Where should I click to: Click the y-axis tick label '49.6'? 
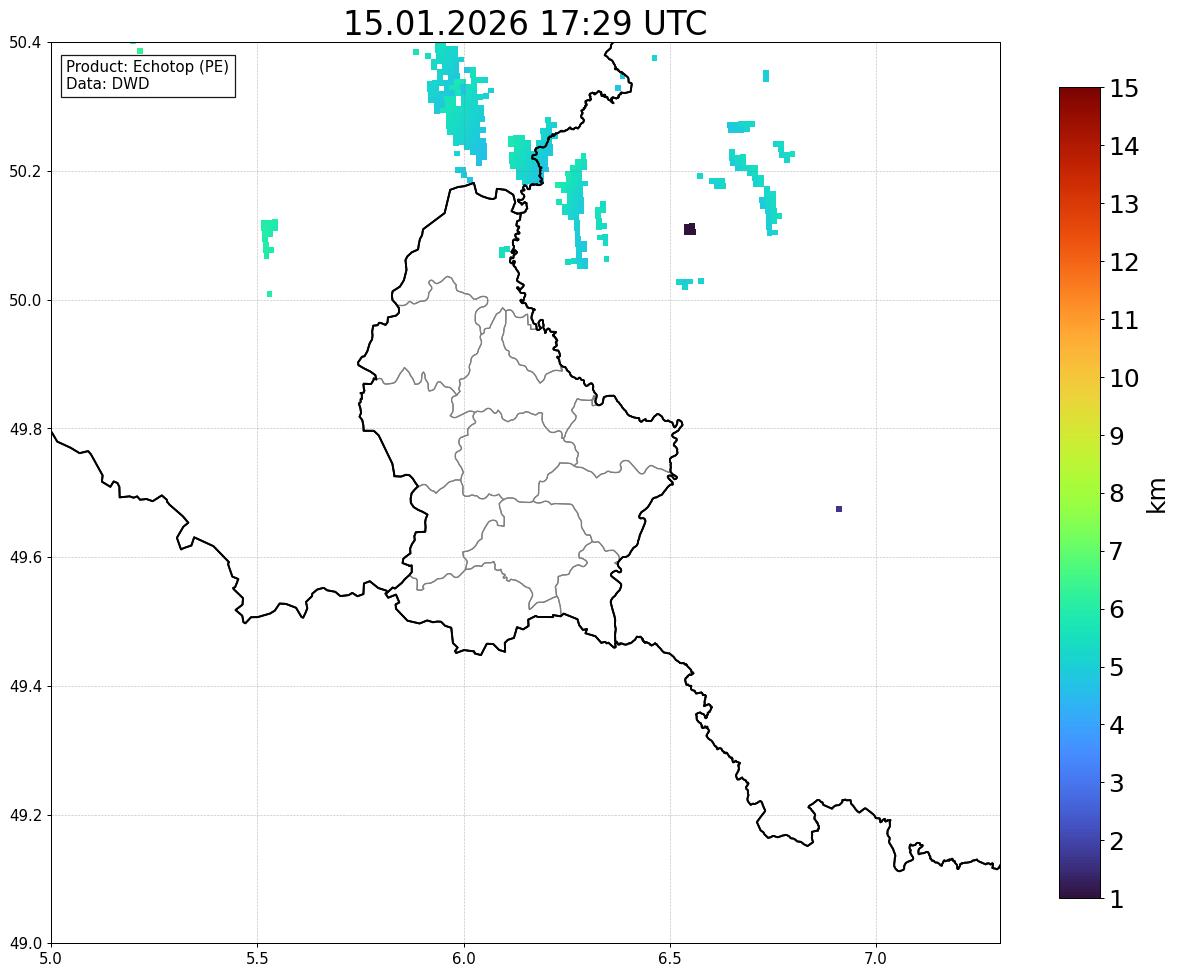pyautogui.click(x=25, y=557)
